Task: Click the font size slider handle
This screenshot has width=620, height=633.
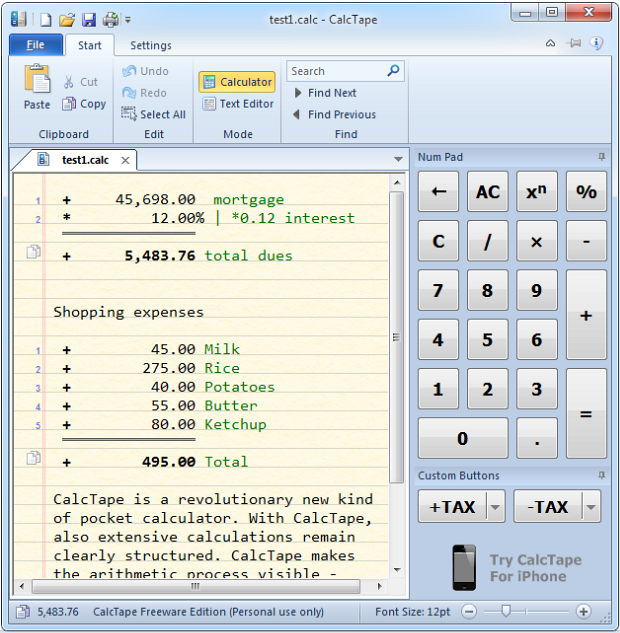Action: click(x=506, y=611)
